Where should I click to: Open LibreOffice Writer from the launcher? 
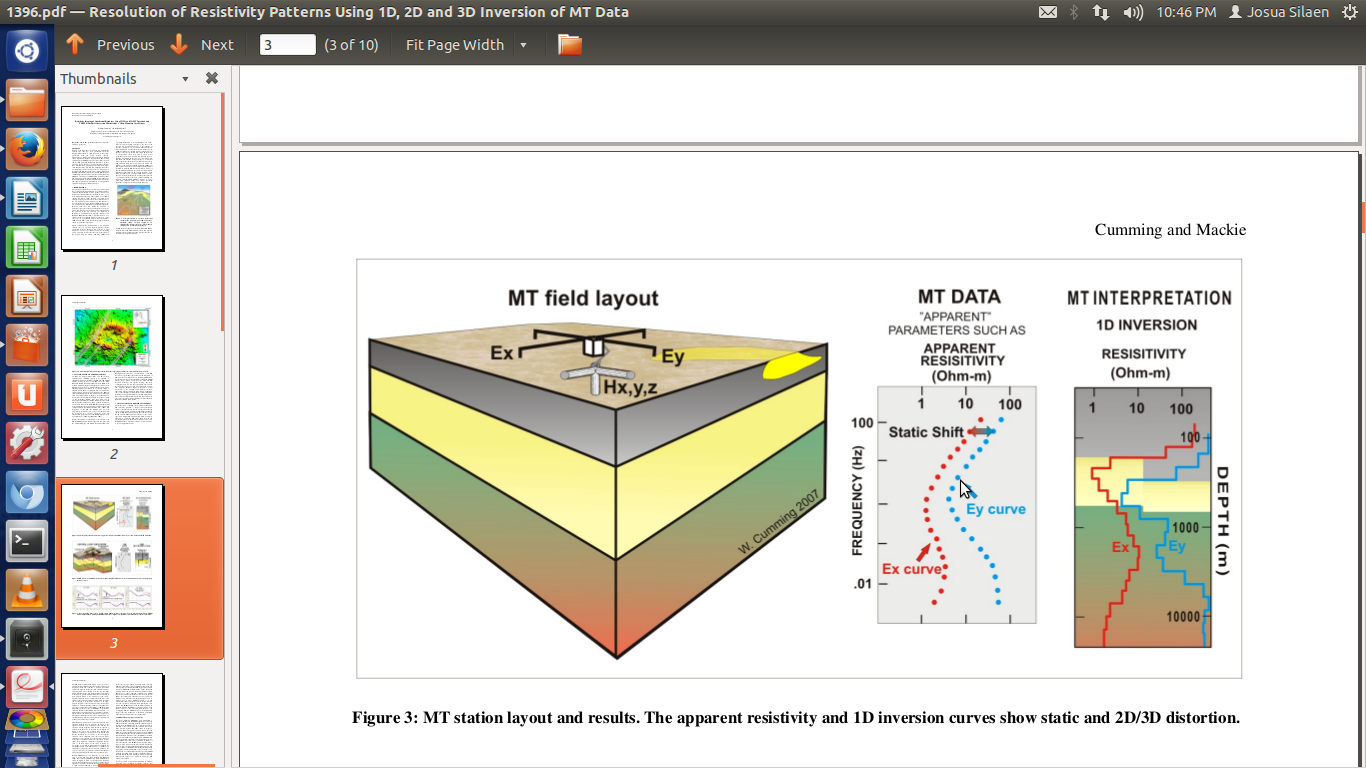[26, 198]
